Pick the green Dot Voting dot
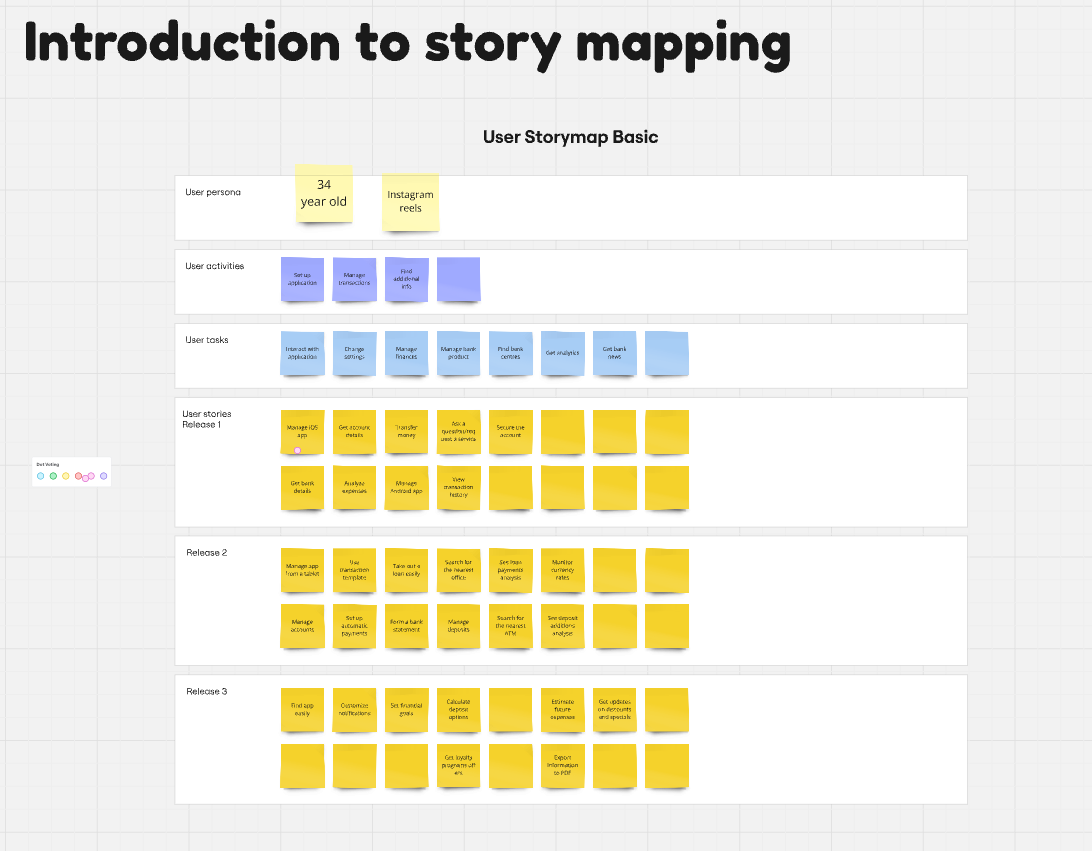This screenshot has height=851, width=1092. [54, 476]
